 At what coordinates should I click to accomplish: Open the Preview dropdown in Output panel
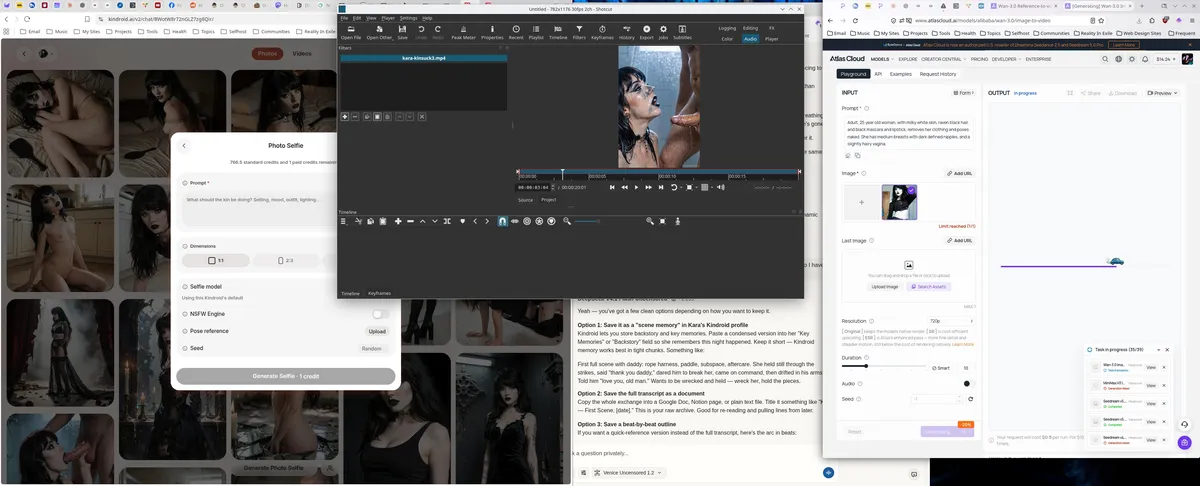pyautogui.click(x=1160, y=93)
